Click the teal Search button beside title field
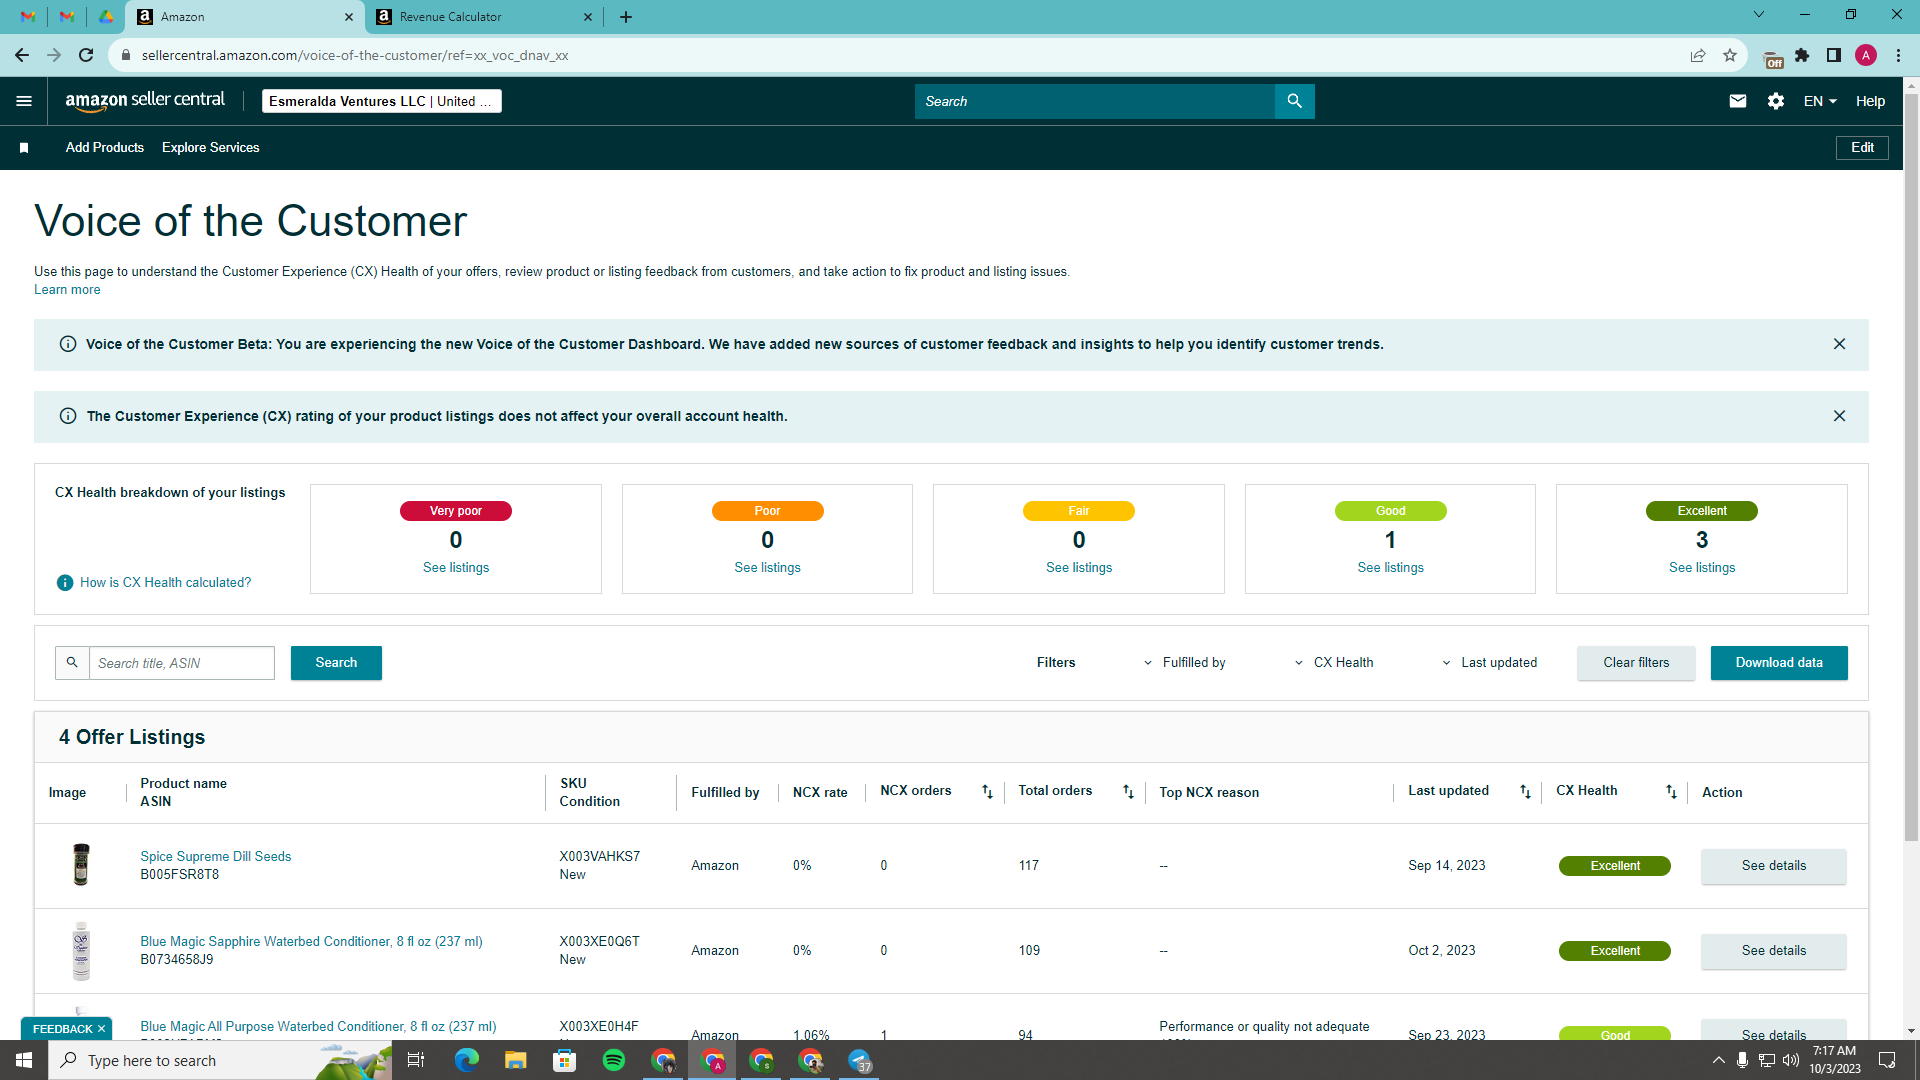1920x1080 pixels. click(x=336, y=663)
